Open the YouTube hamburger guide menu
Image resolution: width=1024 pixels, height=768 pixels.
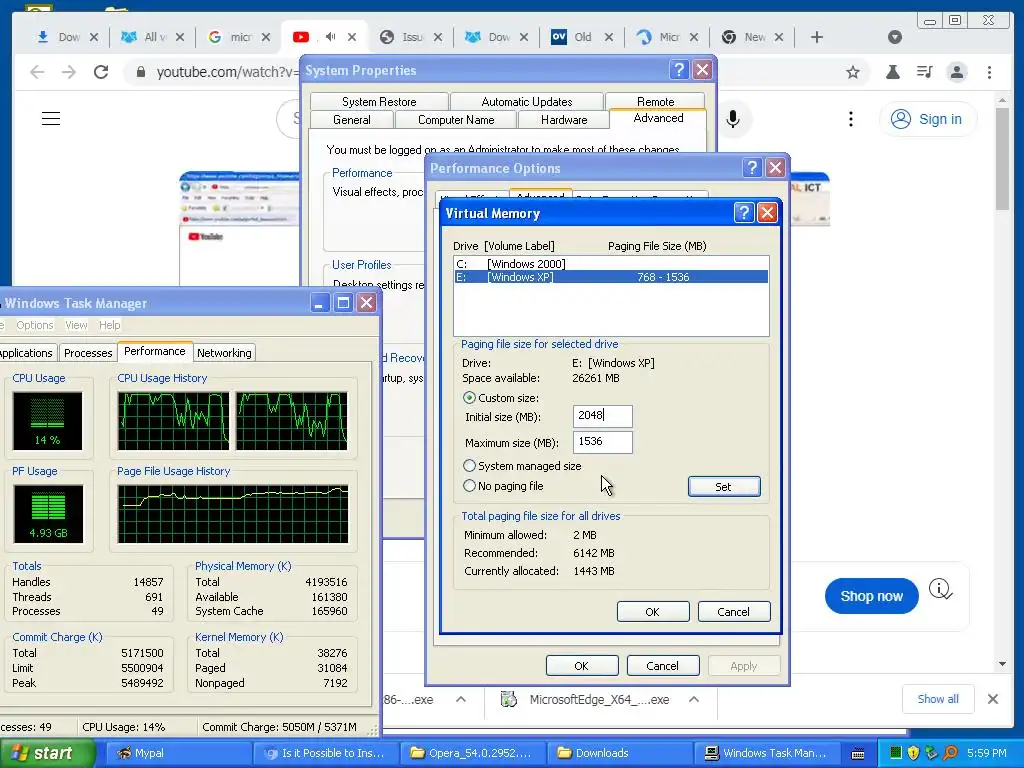tap(51, 118)
